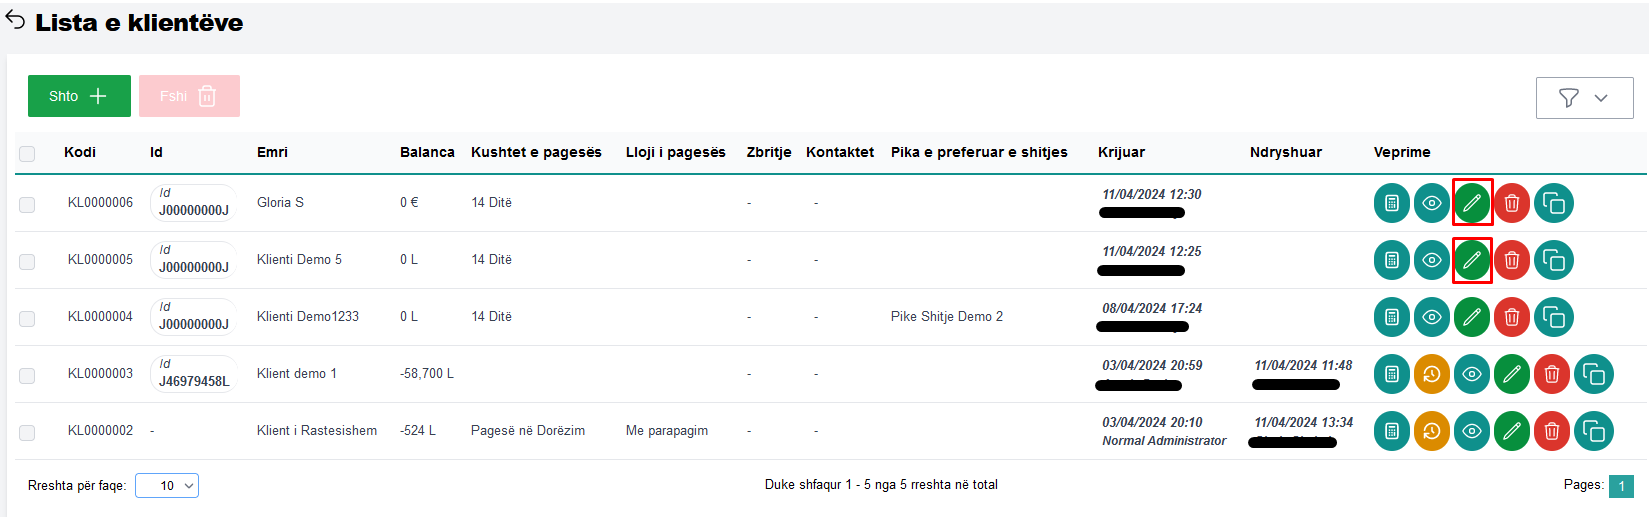This screenshot has width=1649, height=517.
Task: Expand the filter dropdown
Action: click(1584, 98)
